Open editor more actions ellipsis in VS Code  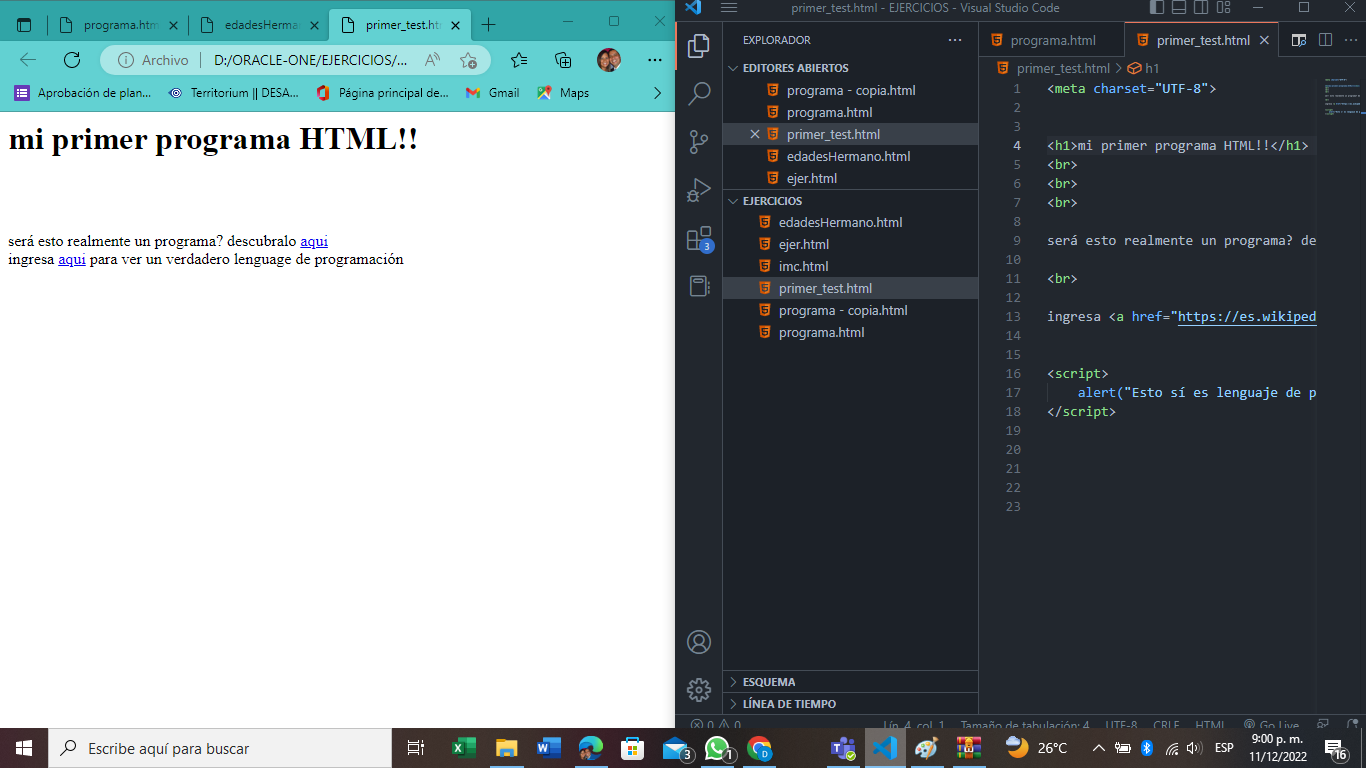click(1351, 40)
